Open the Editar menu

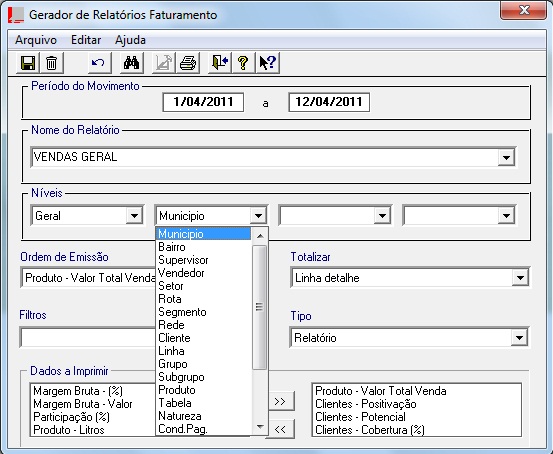point(86,40)
